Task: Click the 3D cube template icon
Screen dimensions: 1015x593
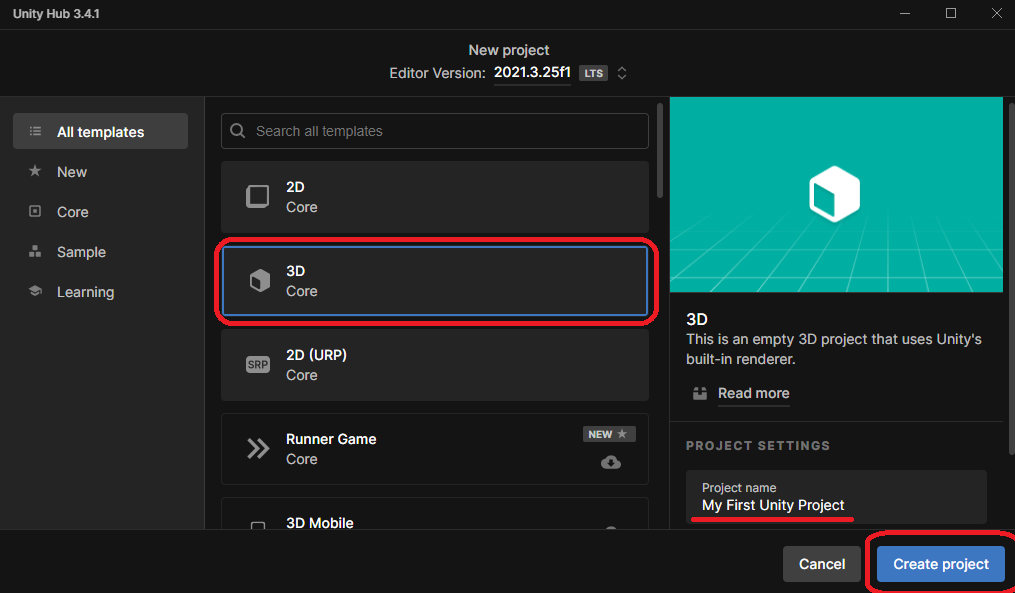Action: [259, 281]
